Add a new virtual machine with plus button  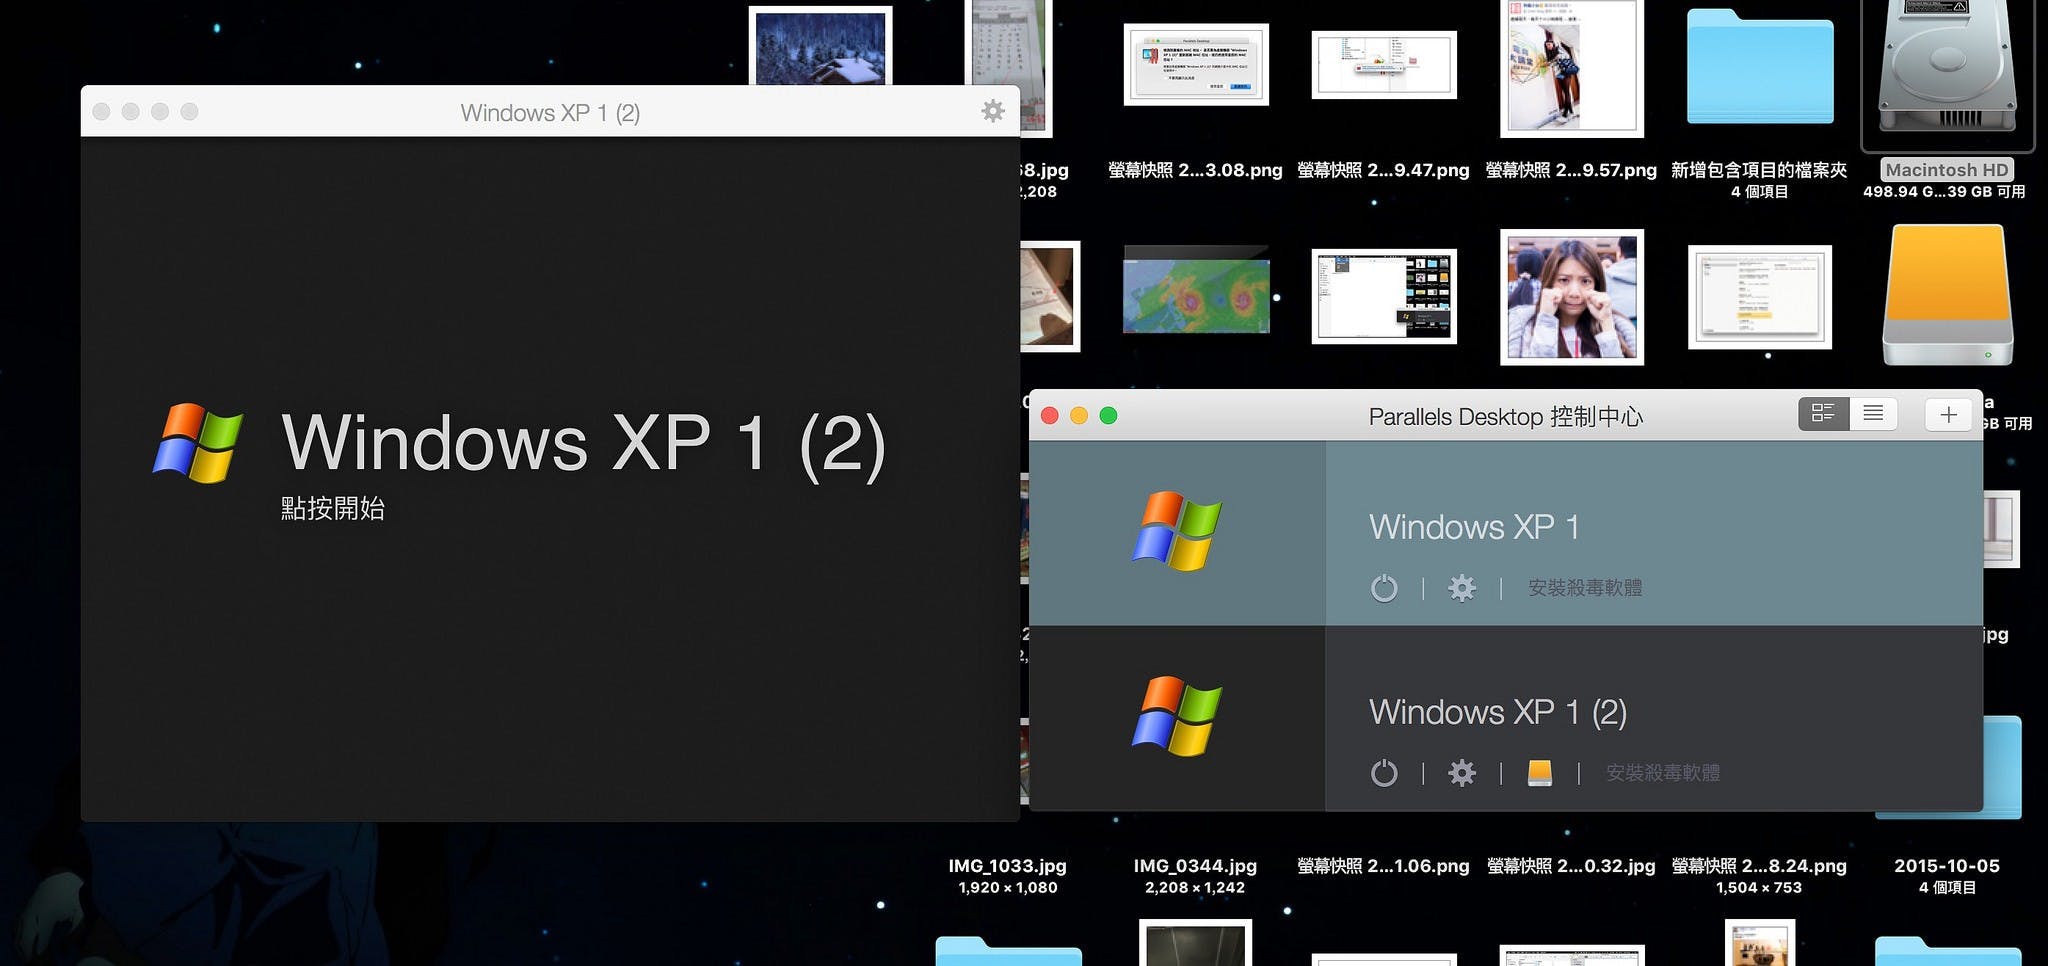point(1948,414)
